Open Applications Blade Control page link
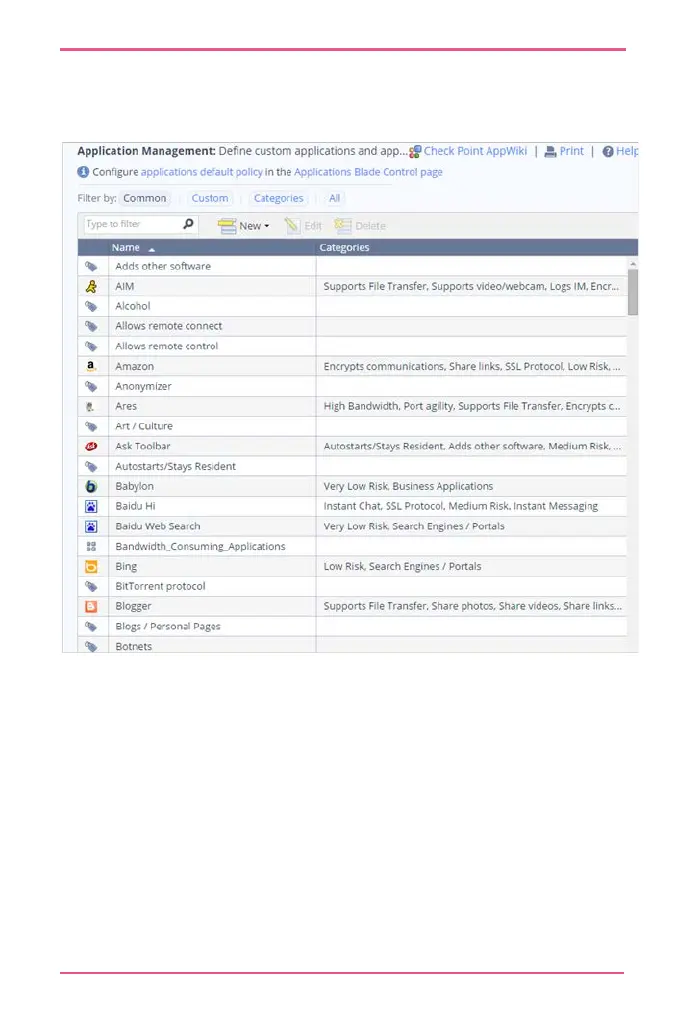Image resolution: width=680 pixels, height=1021 pixels. click(368, 172)
